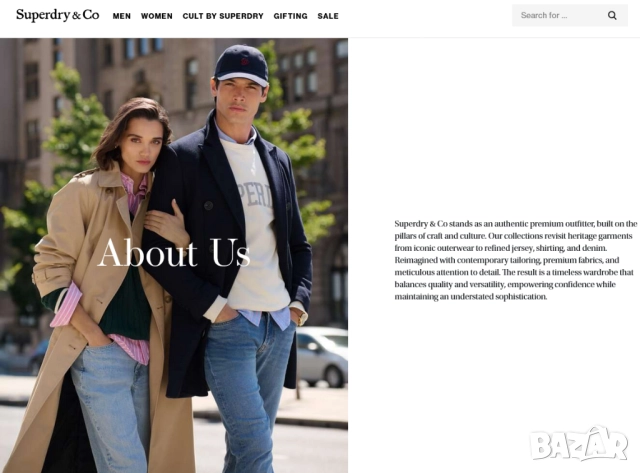Click the parked silver car in photo

click(x=322, y=356)
